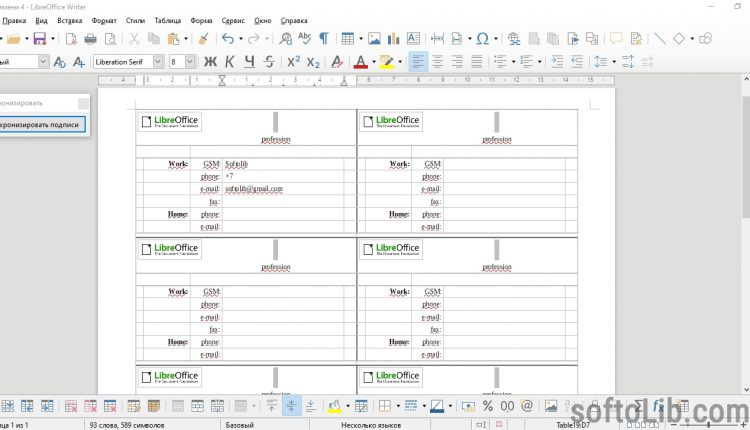Click the Insert Chart icon
750x430 pixels.
(394, 39)
